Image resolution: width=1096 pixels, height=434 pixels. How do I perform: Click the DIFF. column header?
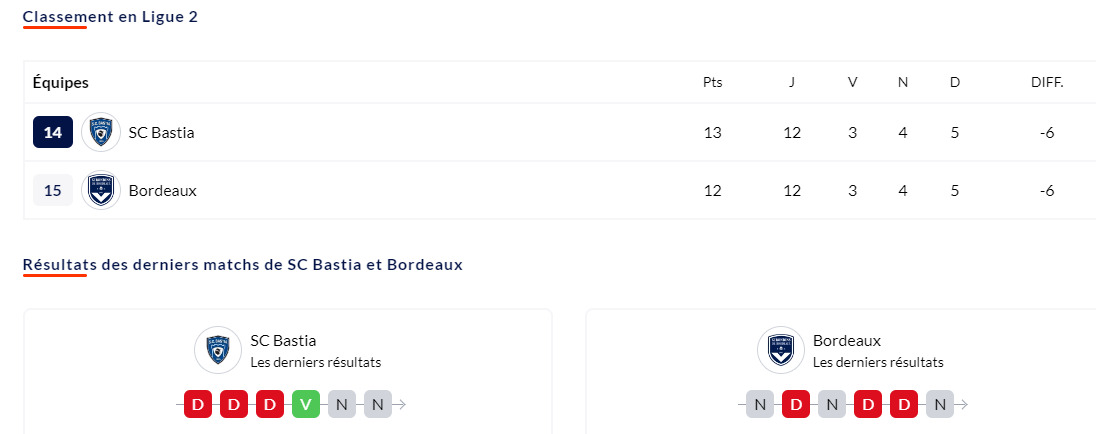click(x=1047, y=82)
